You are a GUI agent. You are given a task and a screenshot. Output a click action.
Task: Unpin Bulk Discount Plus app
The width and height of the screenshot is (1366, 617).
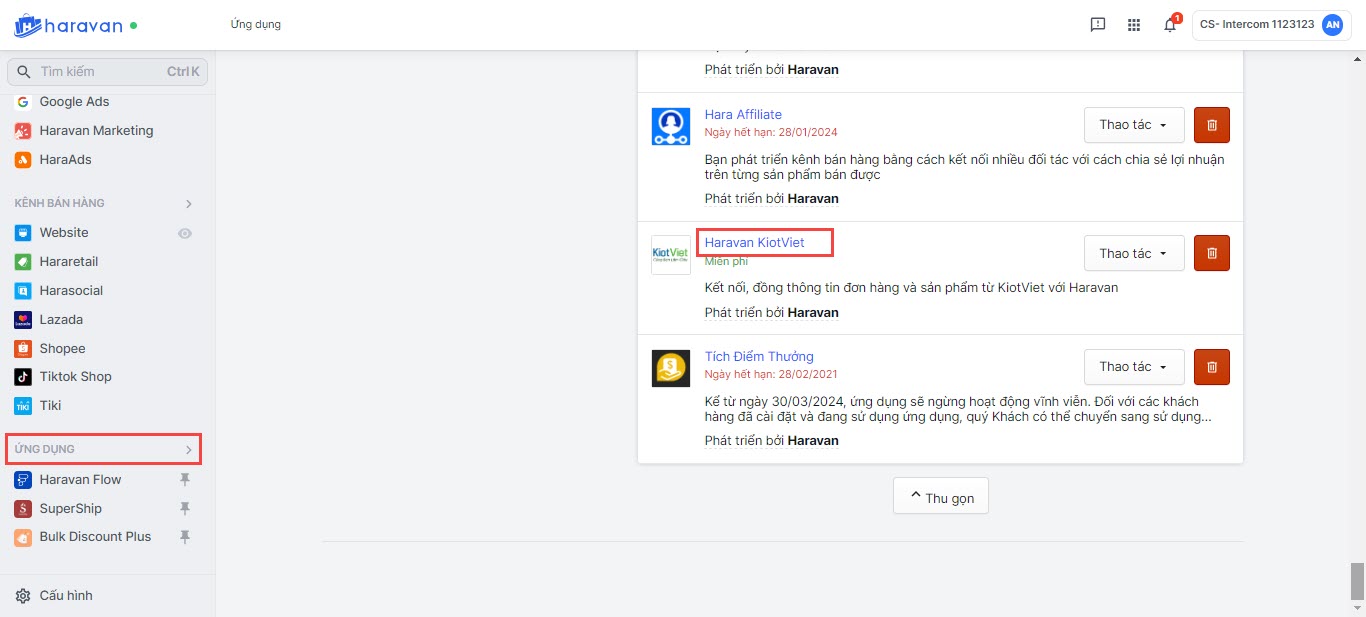(x=184, y=537)
